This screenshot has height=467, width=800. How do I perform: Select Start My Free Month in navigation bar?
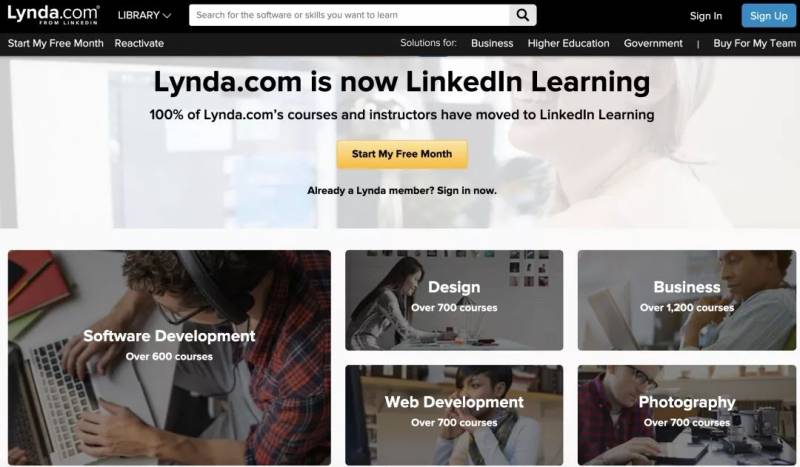click(56, 43)
